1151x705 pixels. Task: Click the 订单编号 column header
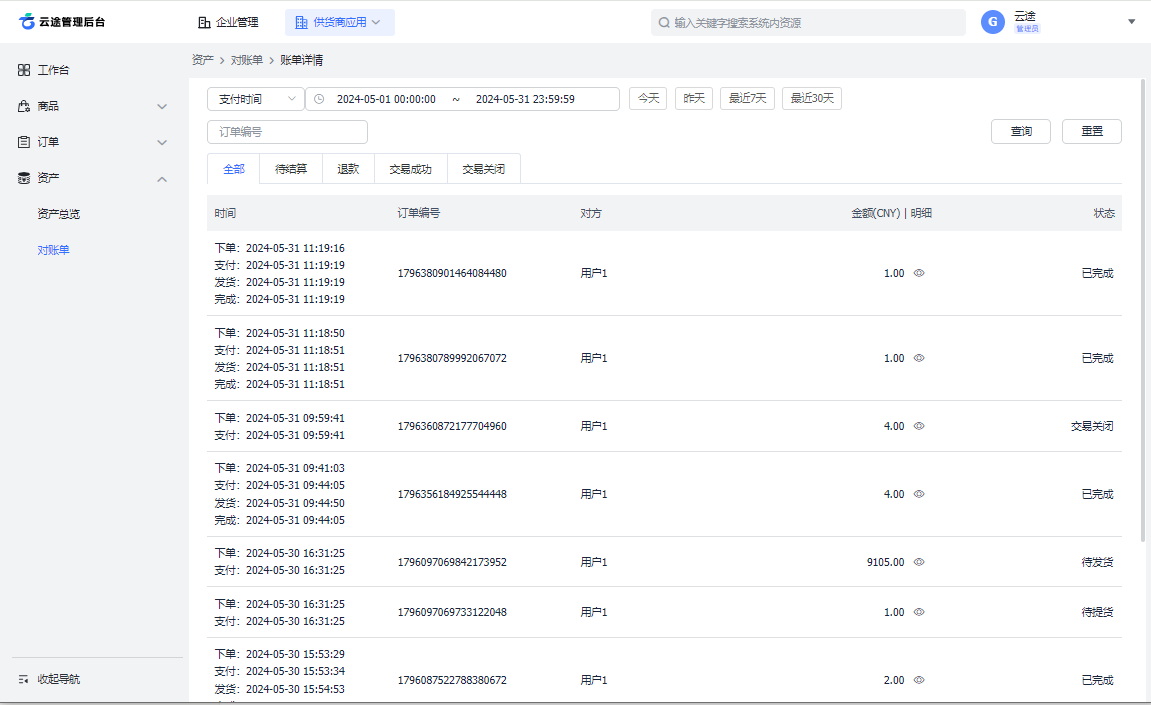pos(418,213)
